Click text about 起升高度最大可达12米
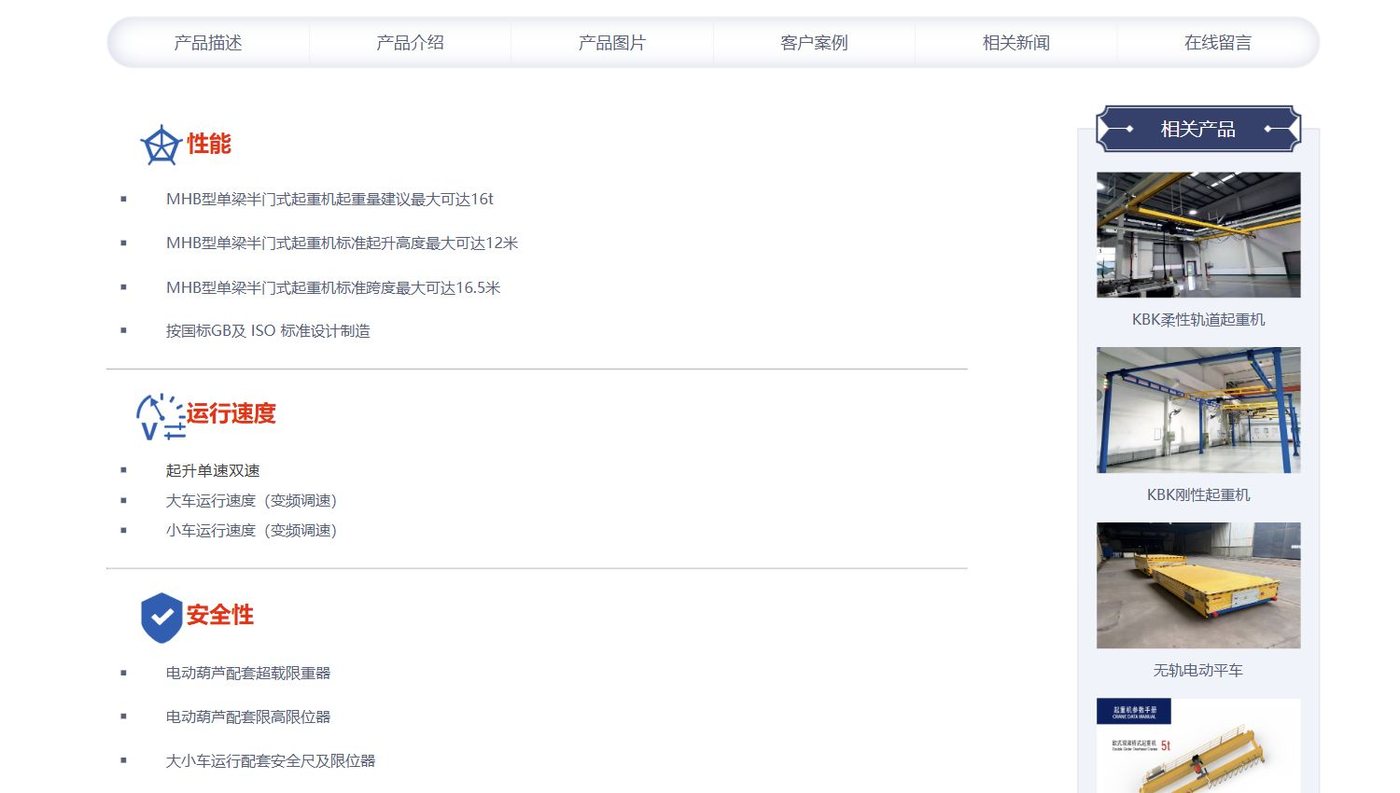The height and width of the screenshot is (793, 1400). [342, 243]
